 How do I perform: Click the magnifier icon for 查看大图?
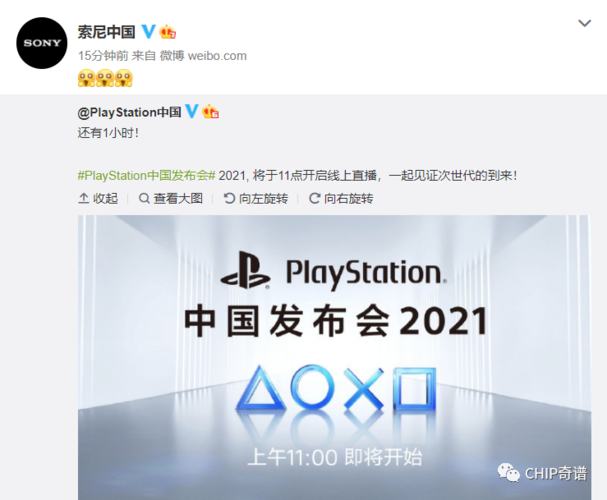pyautogui.click(x=144, y=199)
